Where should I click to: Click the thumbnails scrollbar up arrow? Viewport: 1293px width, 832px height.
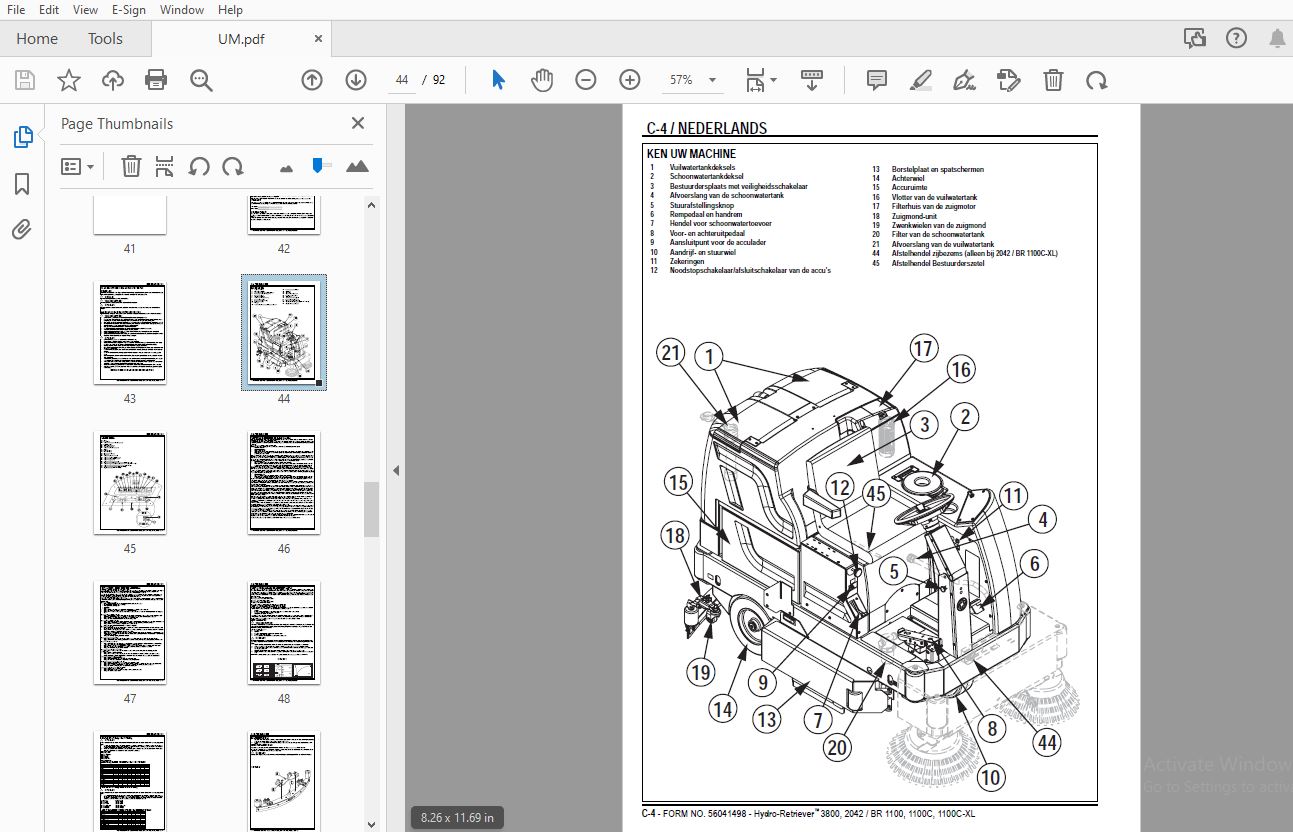click(x=371, y=205)
